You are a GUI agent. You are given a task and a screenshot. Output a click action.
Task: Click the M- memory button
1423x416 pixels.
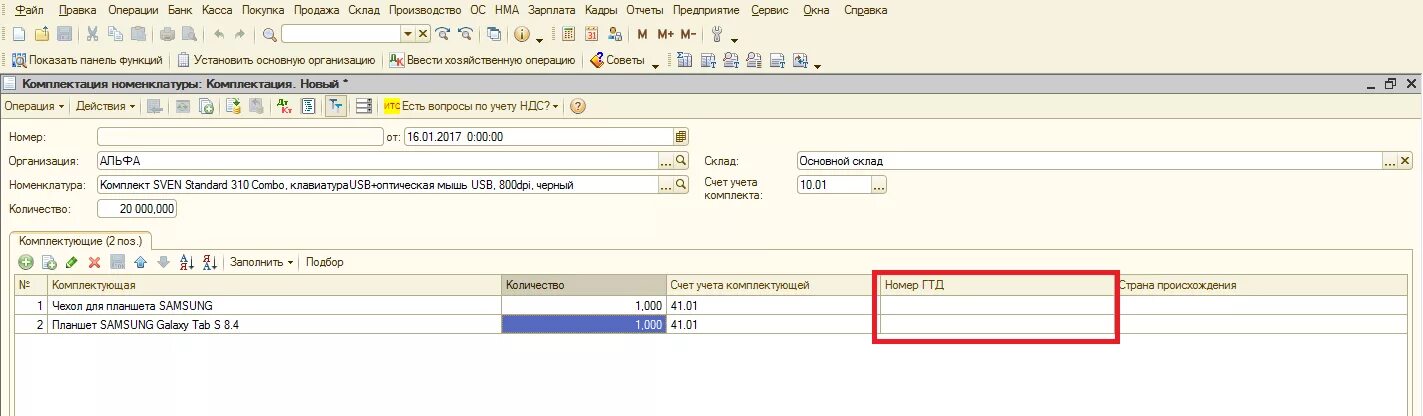coord(688,34)
